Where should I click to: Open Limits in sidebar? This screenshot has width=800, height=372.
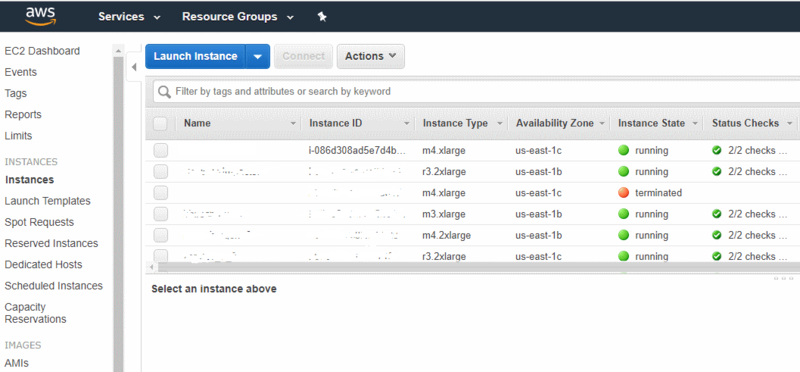(x=18, y=136)
